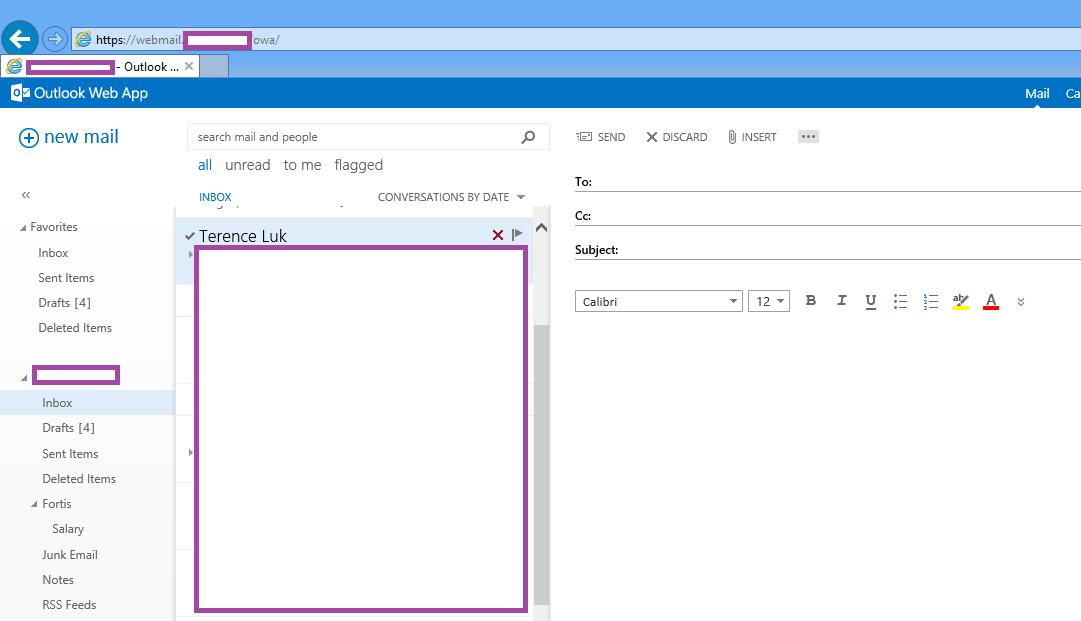Click the browser forward arrow button
Screen dimensions: 1081x621
point(54,39)
